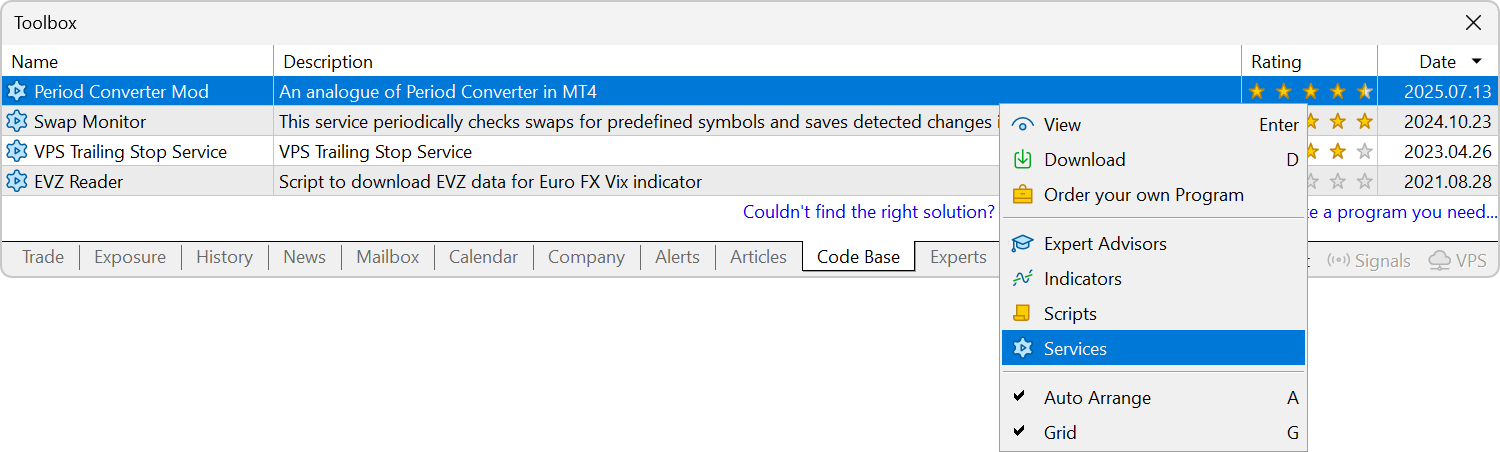The height and width of the screenshot is (452, 1500).
Task: Close the Toolbox panel
Action: coord(1473,23)
